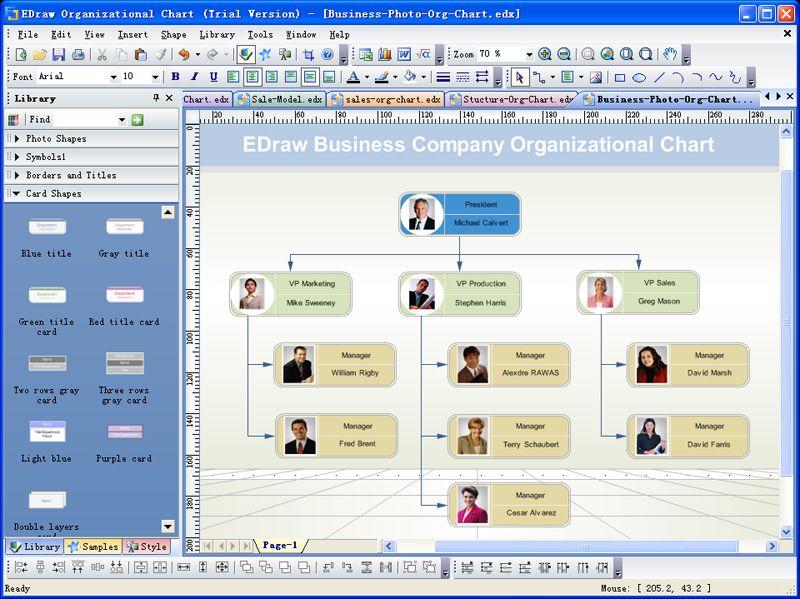Select the Zoom In magnifier icon
The height and width of the screenshot is (599, 800).
coord(544,54)
